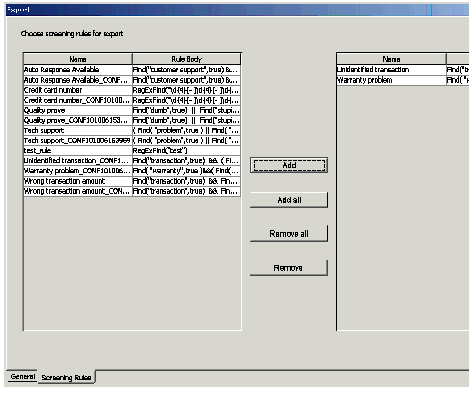Click Name column header in left table
The height and width of the screenshot is (396, 470).
(x=78, y=59)
